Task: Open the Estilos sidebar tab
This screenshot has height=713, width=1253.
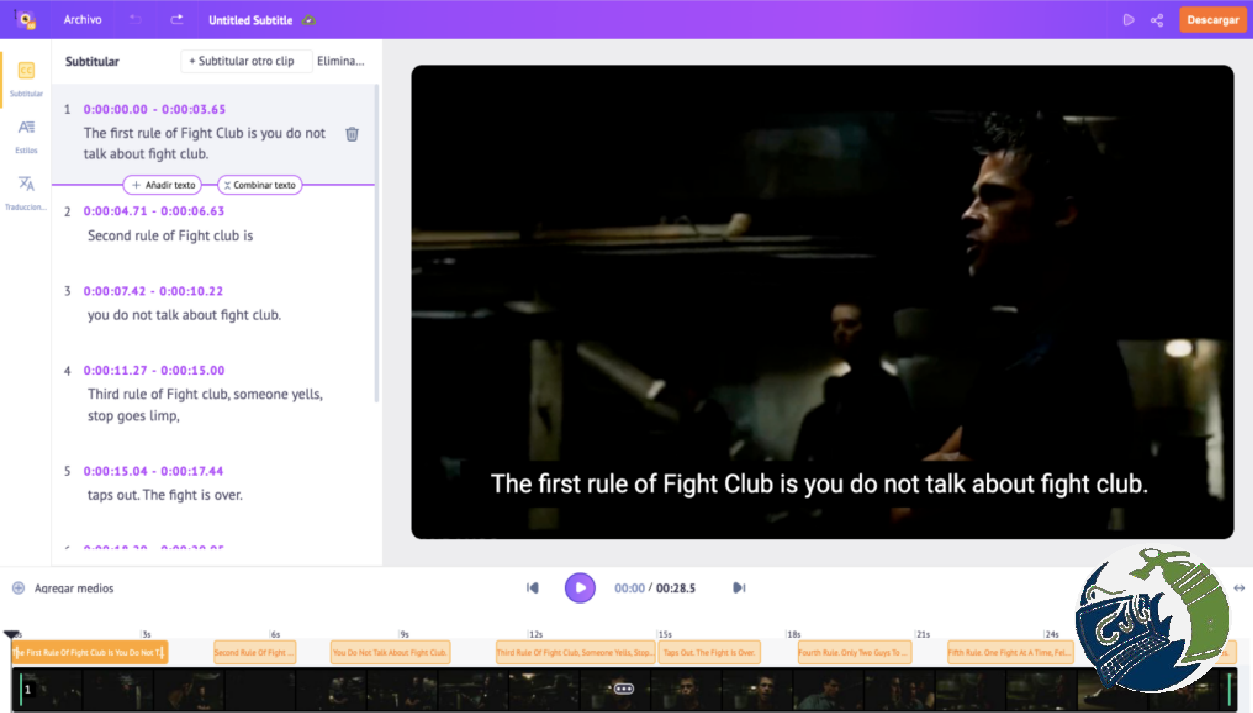Action: pos(27,136)
